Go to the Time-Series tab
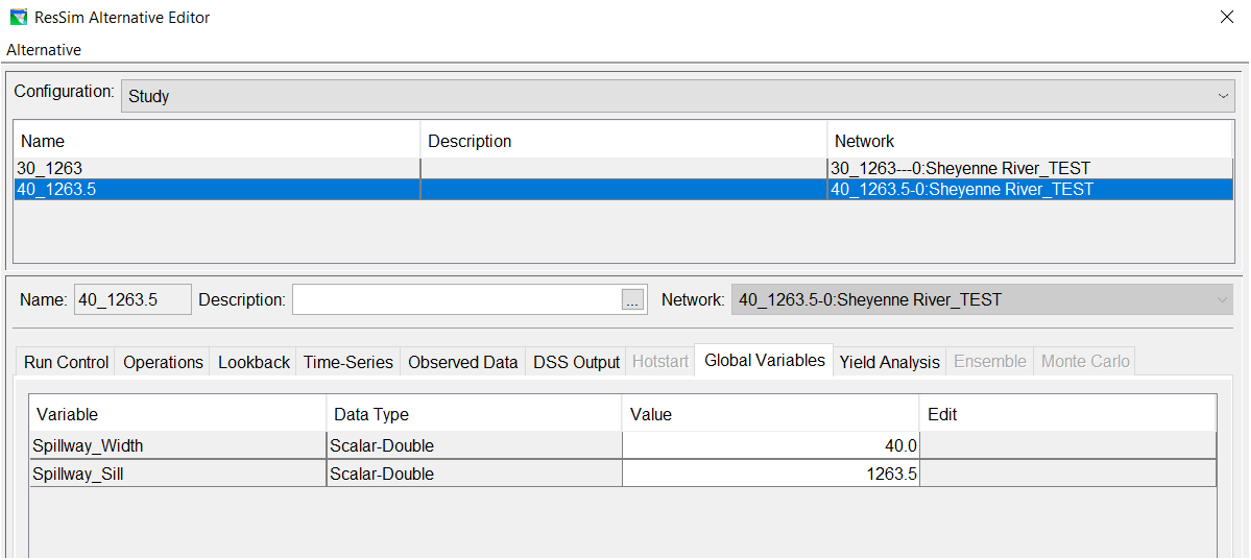This screenshot has width=1251, height=560. pyautogui.click(x=348, y=362)
